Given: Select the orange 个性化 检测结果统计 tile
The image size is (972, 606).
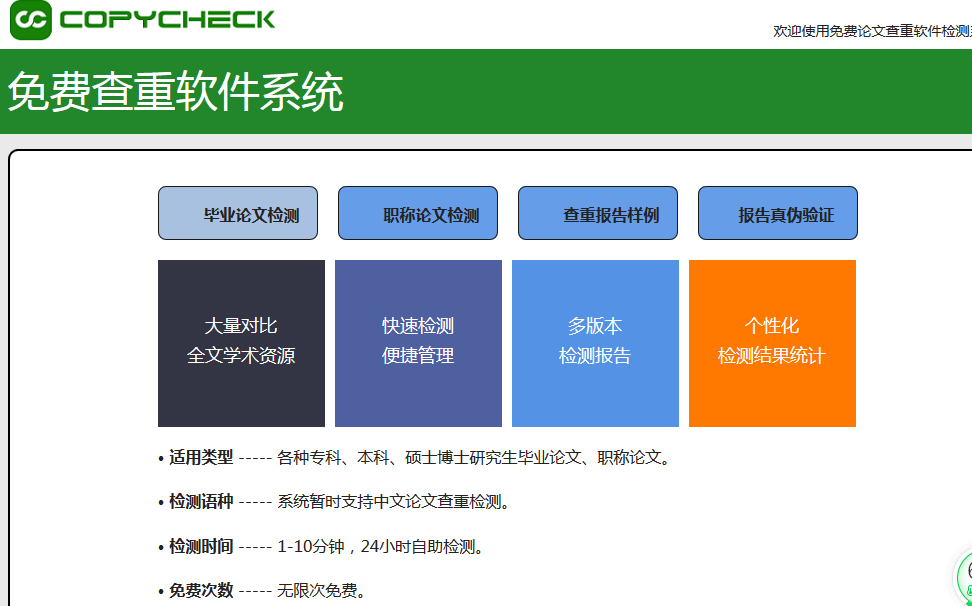Looking at the screenshot, I should click(x=772, y=343).
